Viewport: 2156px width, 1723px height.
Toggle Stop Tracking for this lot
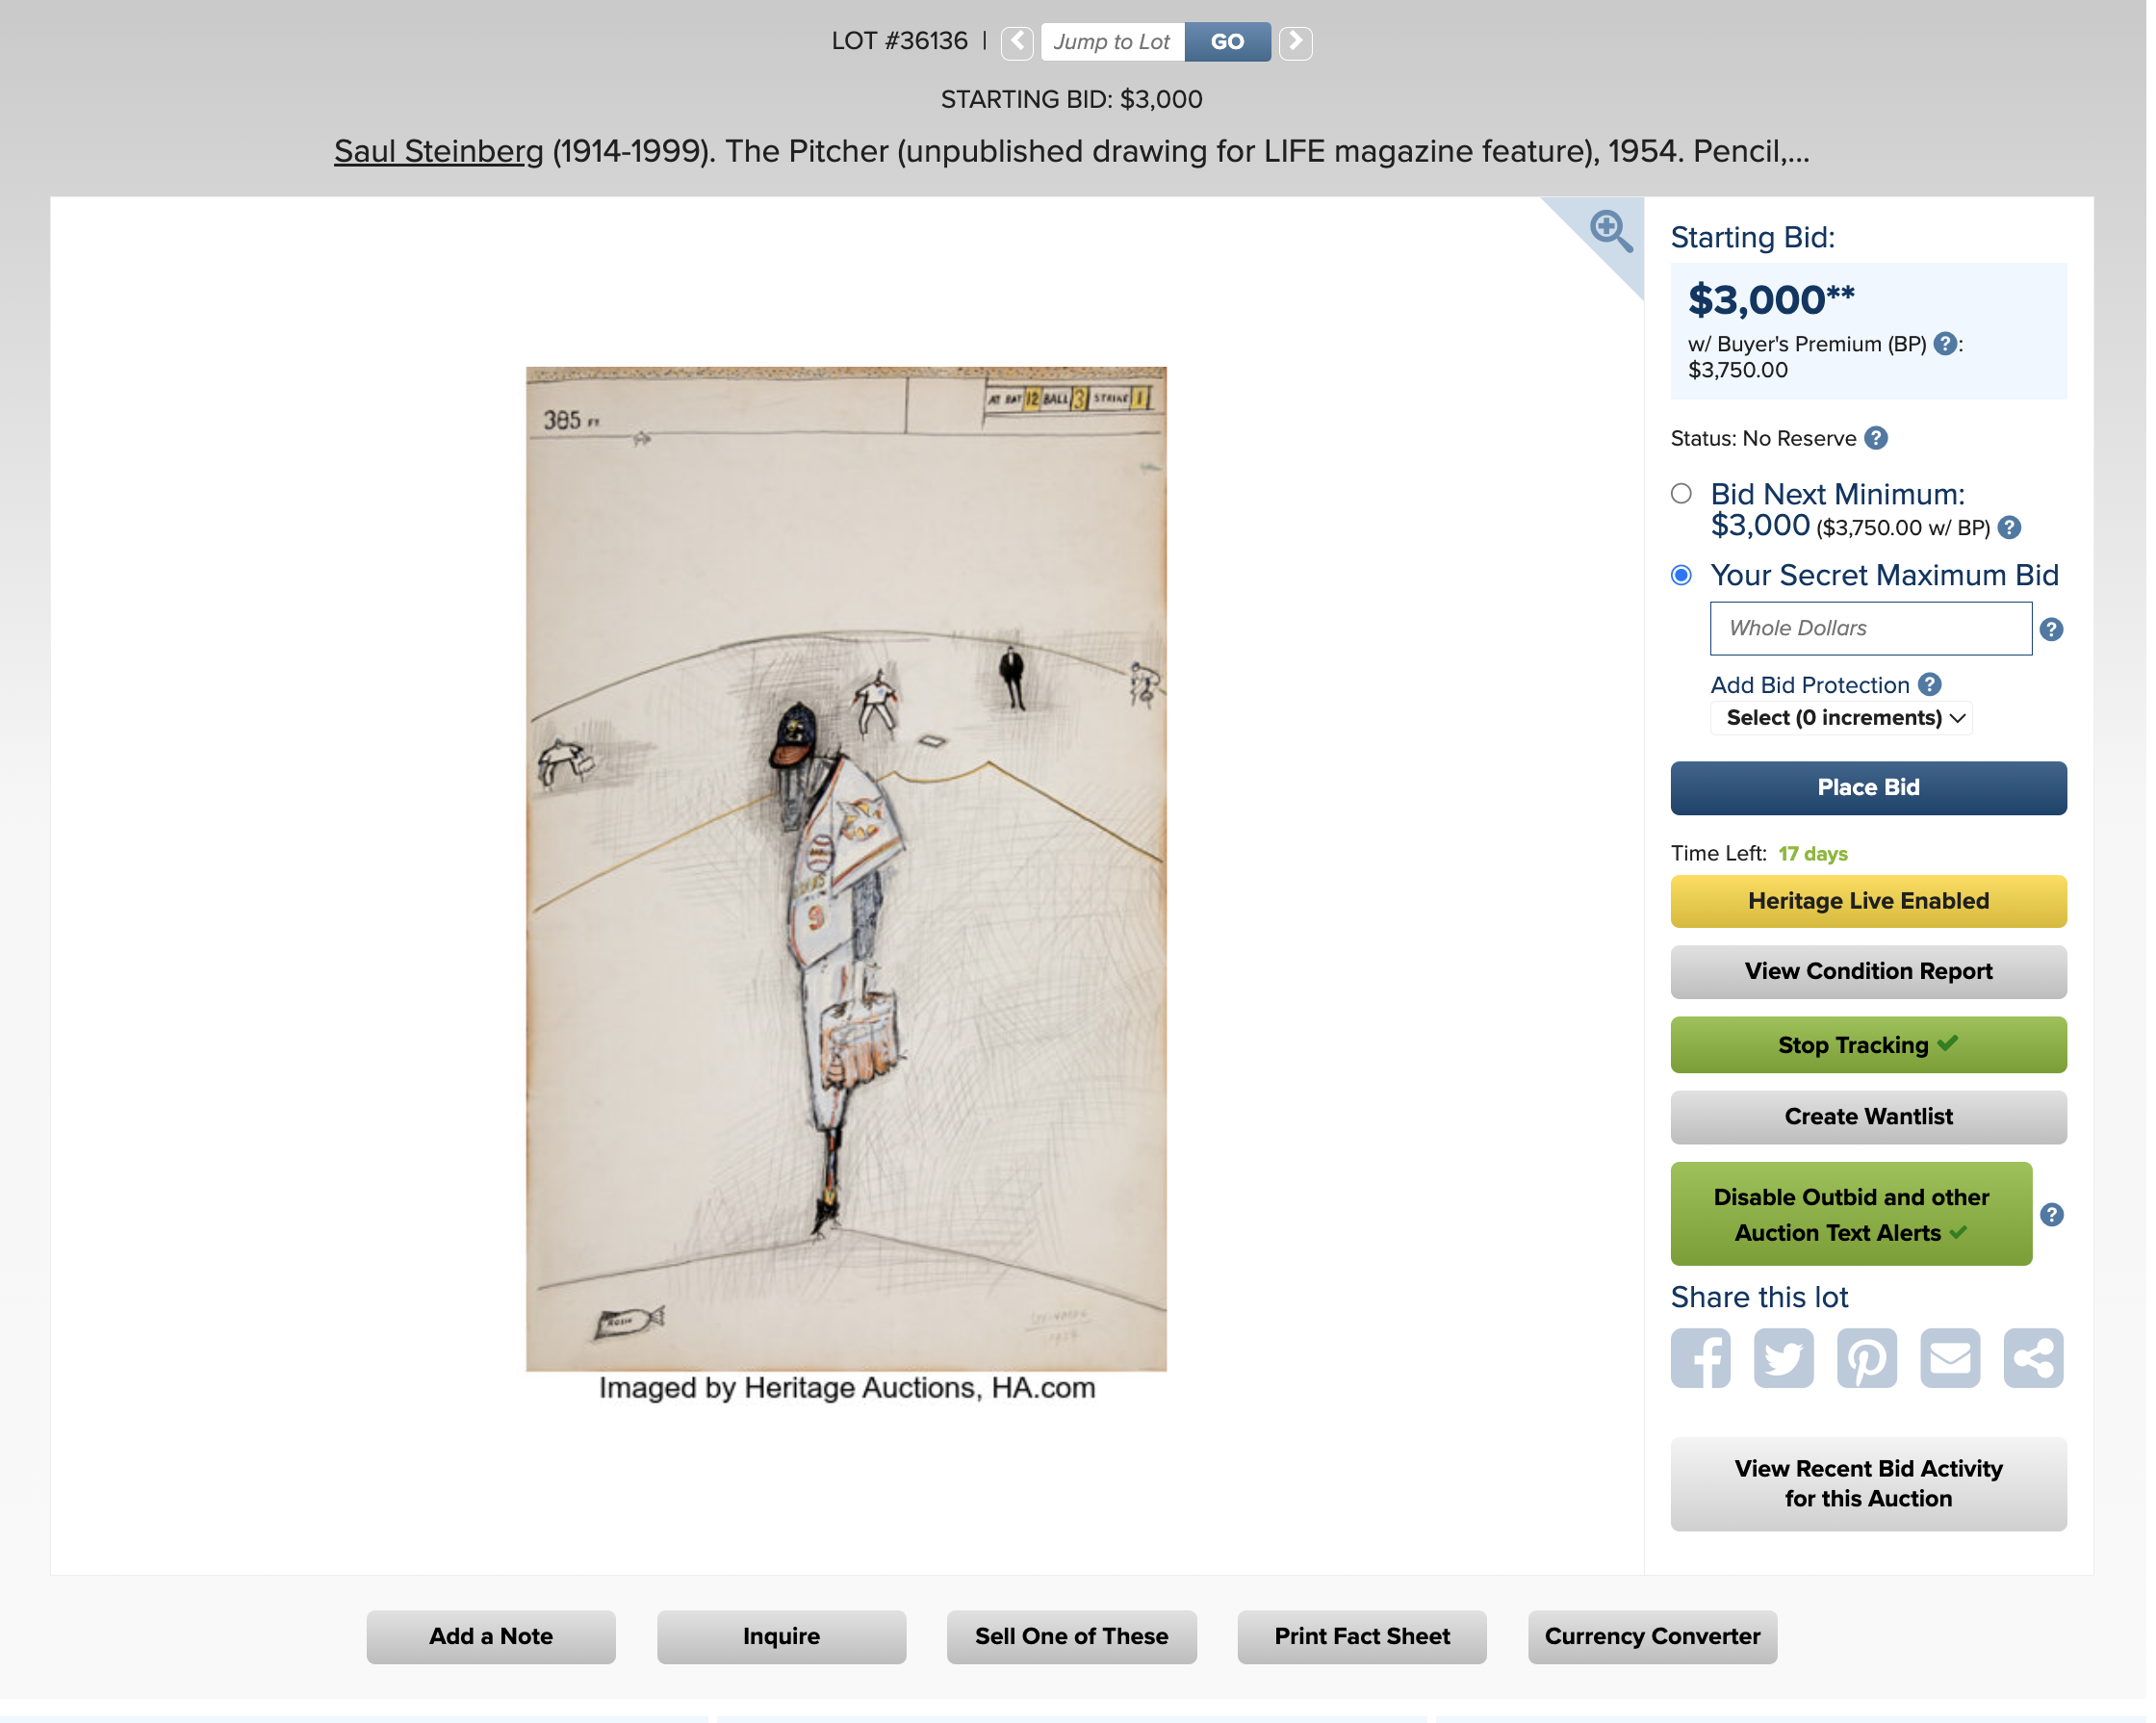coord(1868,1045)
